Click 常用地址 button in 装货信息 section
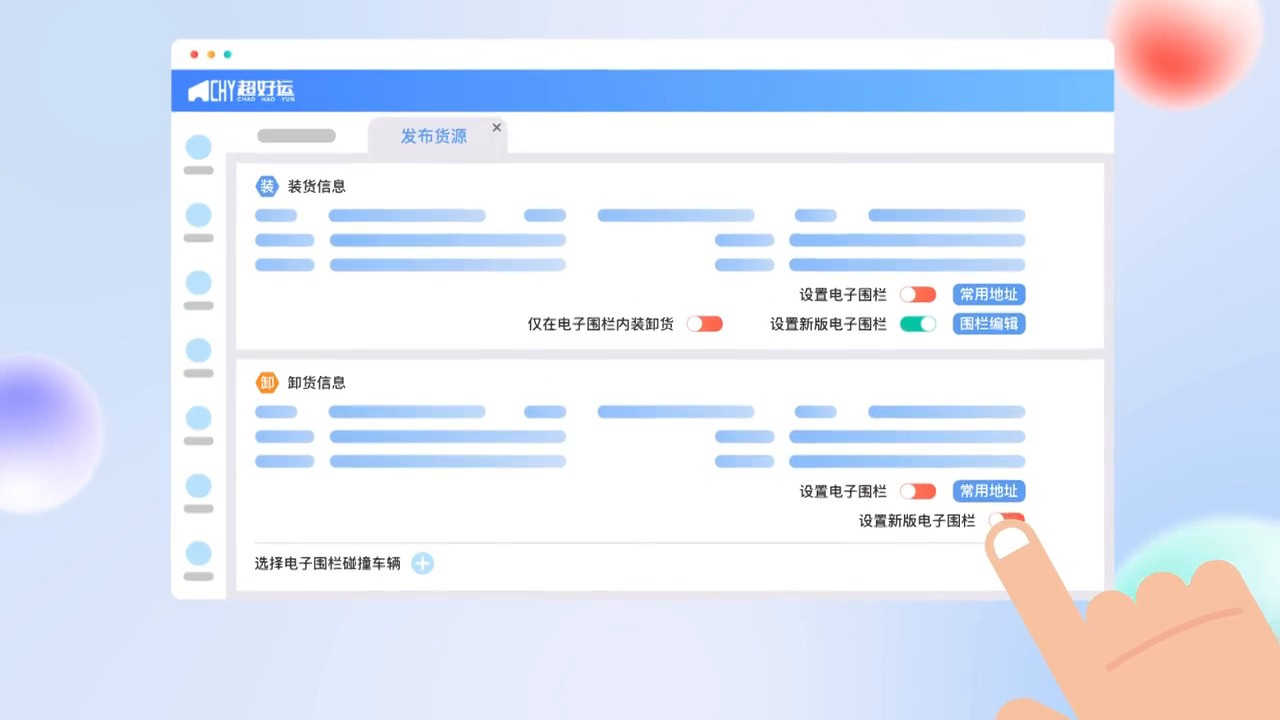Screen dimensions: 1280x720 click(x=988, y=295)
